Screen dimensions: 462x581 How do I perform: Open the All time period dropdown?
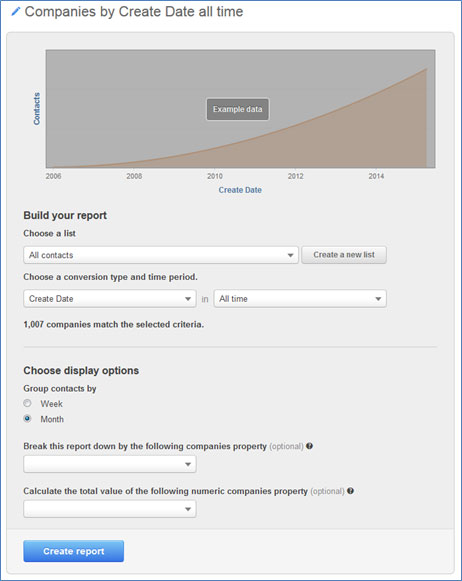(300, 299)
